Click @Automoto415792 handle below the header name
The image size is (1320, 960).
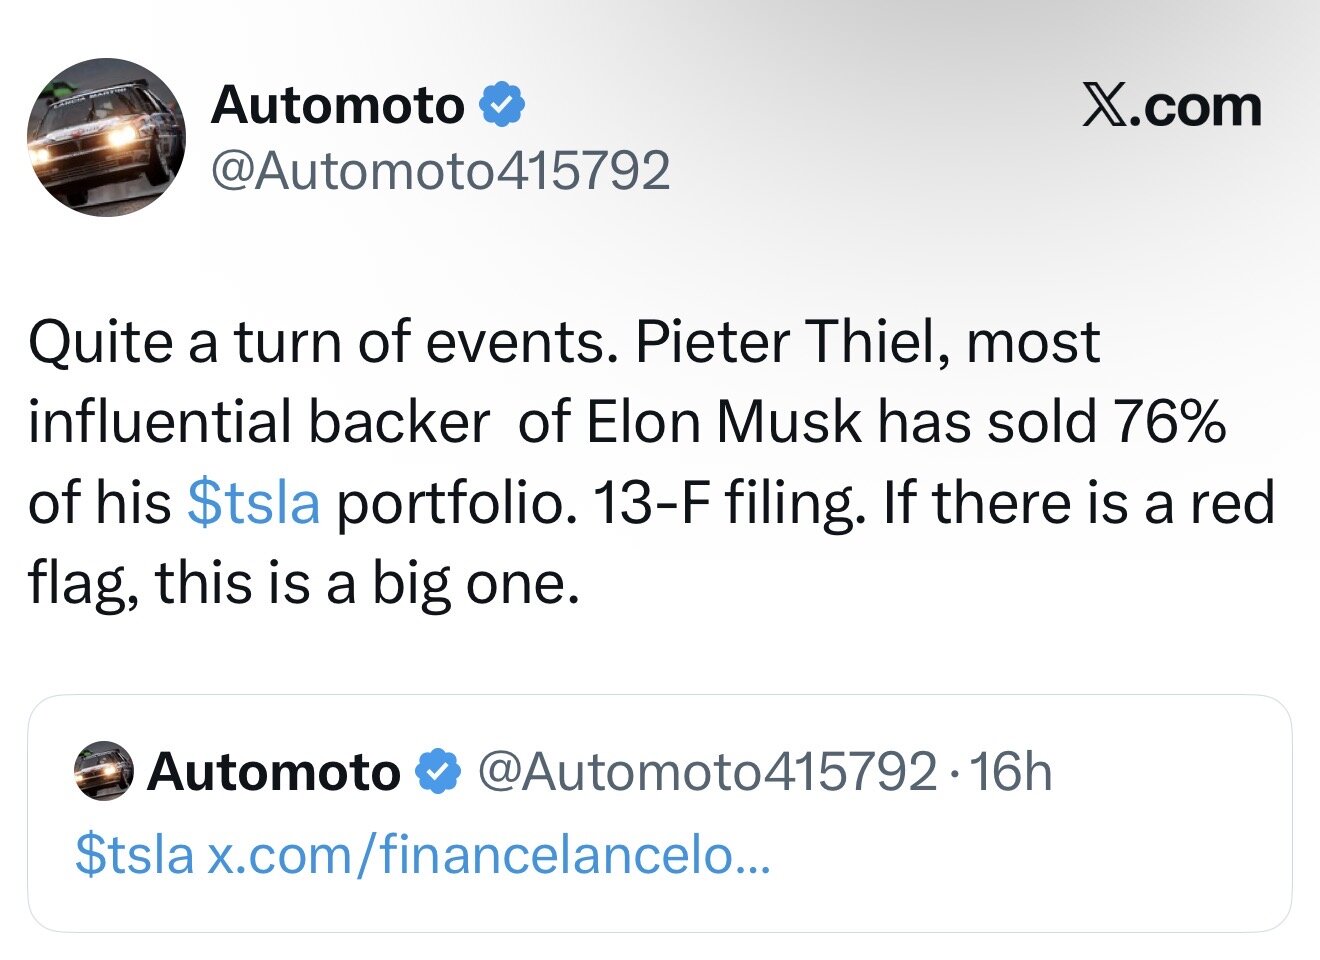[440, 170]
